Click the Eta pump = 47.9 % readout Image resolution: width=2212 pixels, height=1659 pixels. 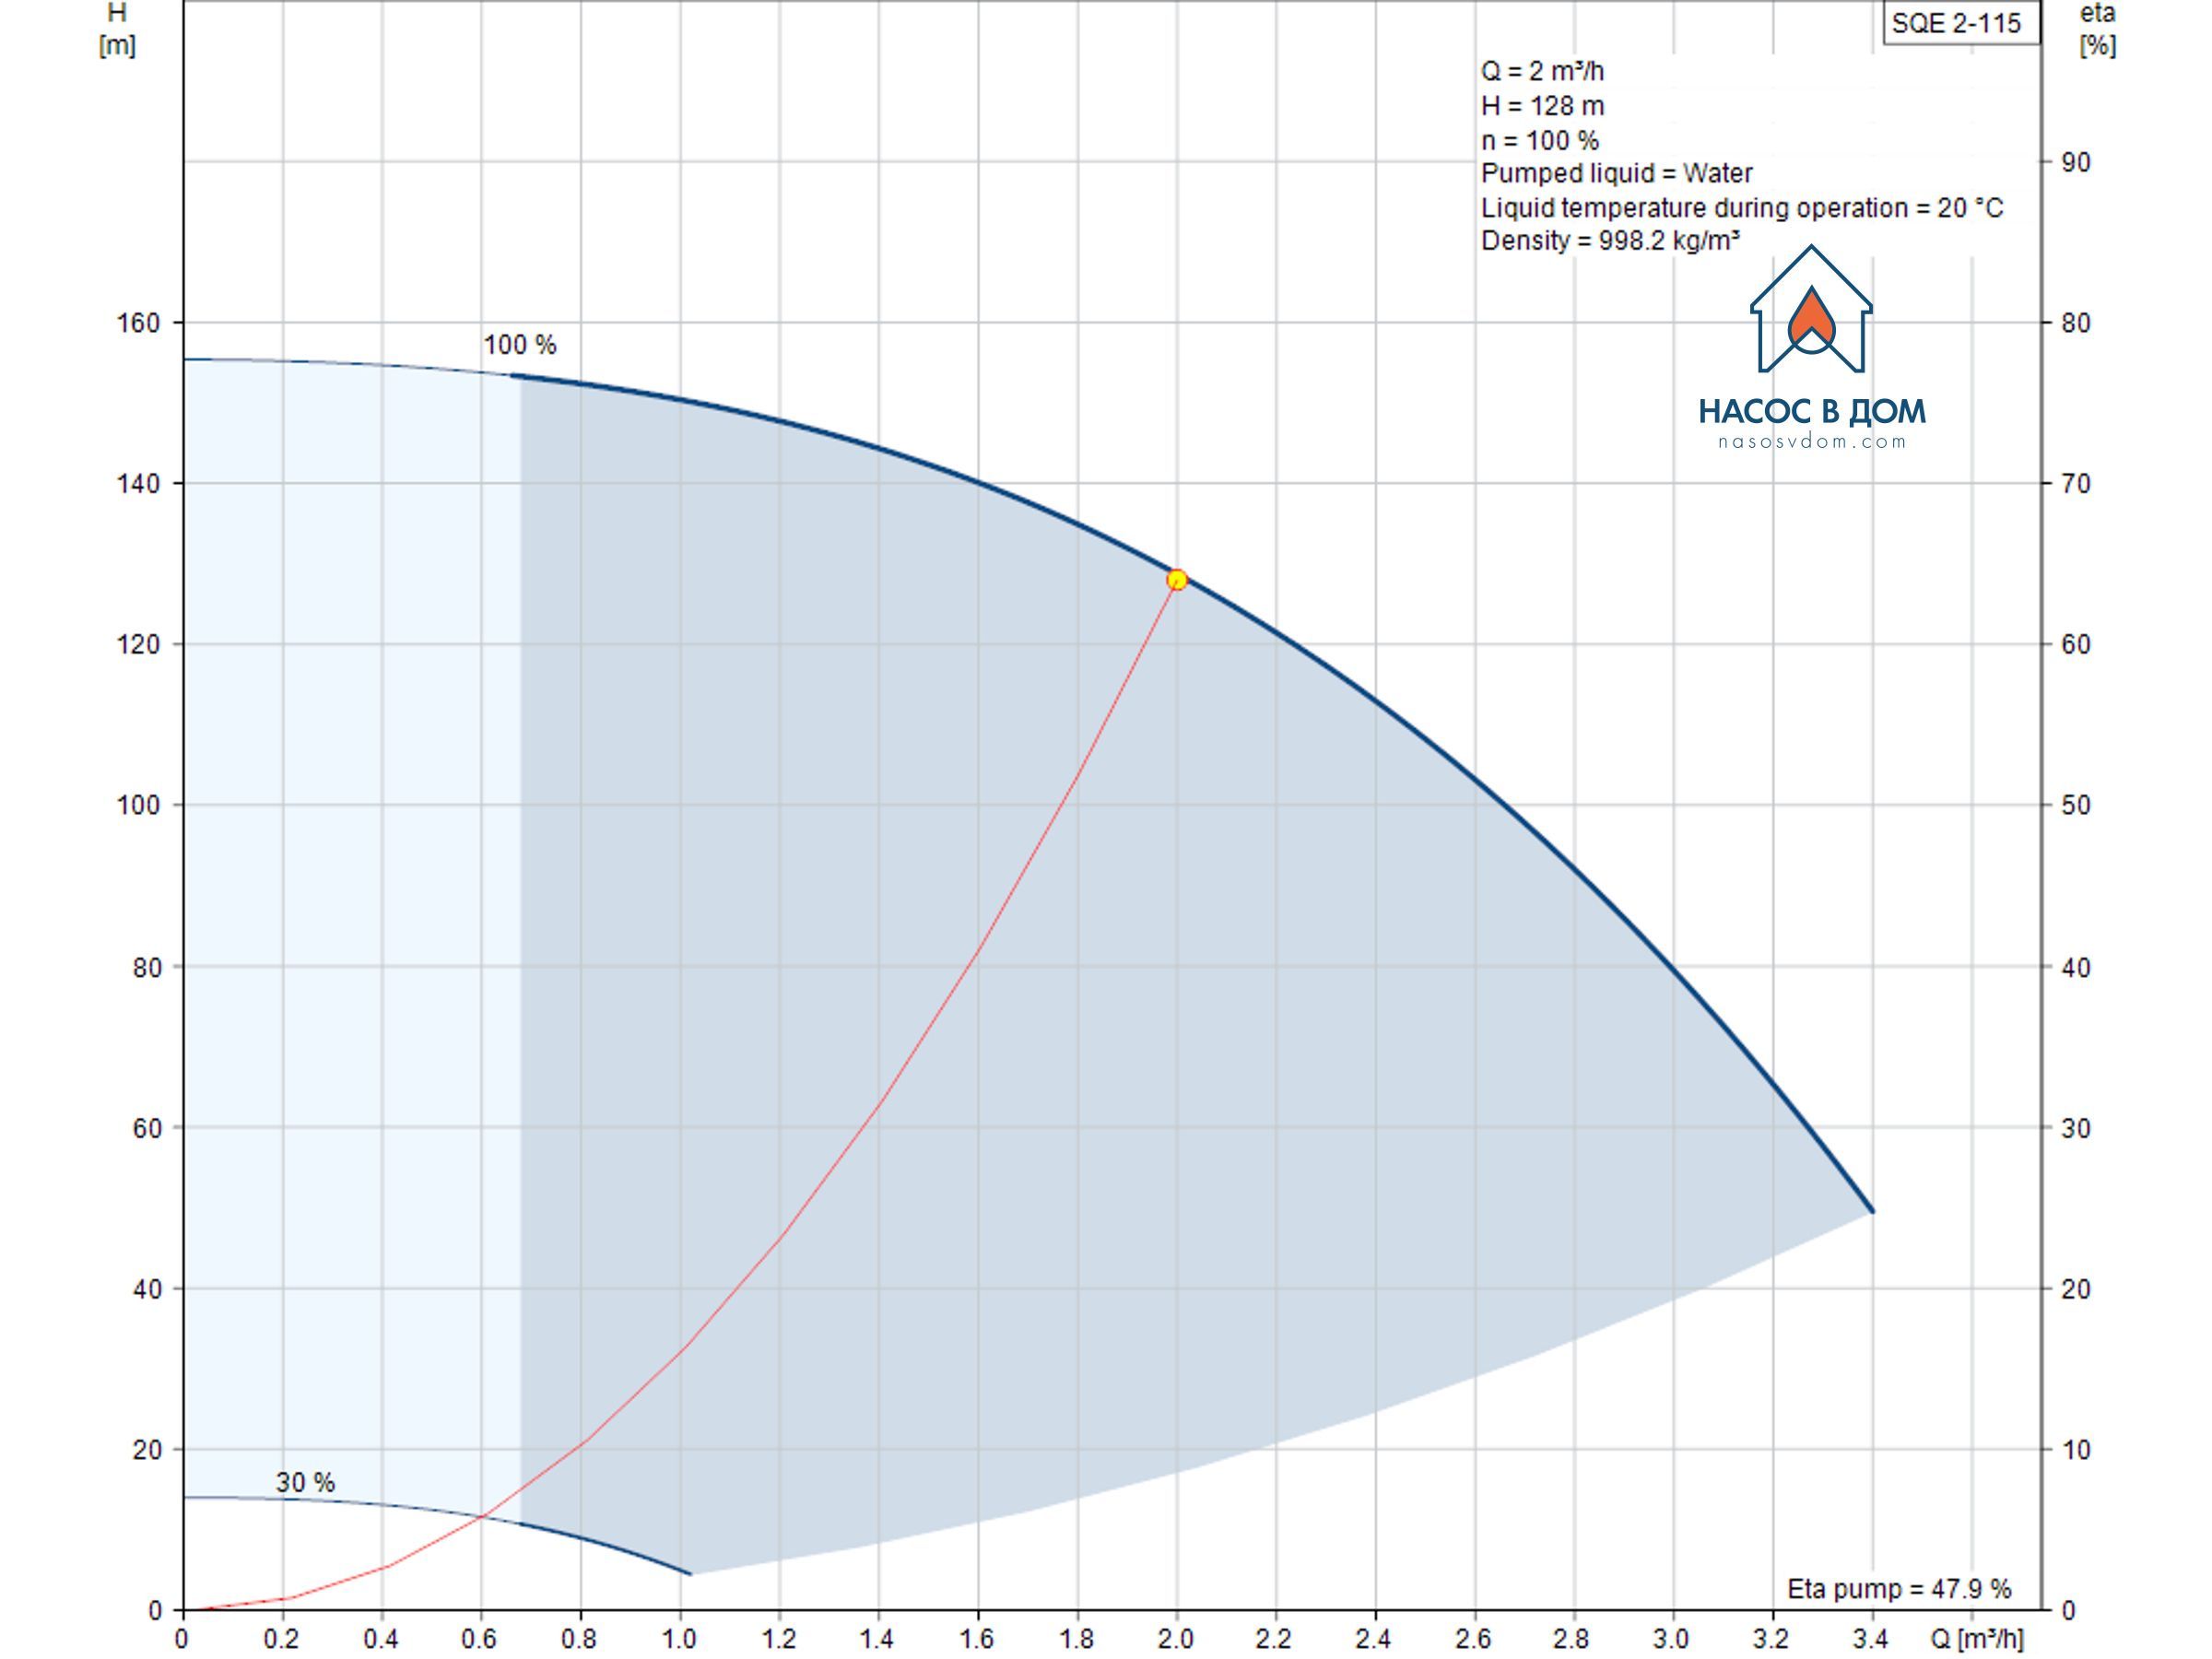pyautogui.click(x=1899, y=1589)
